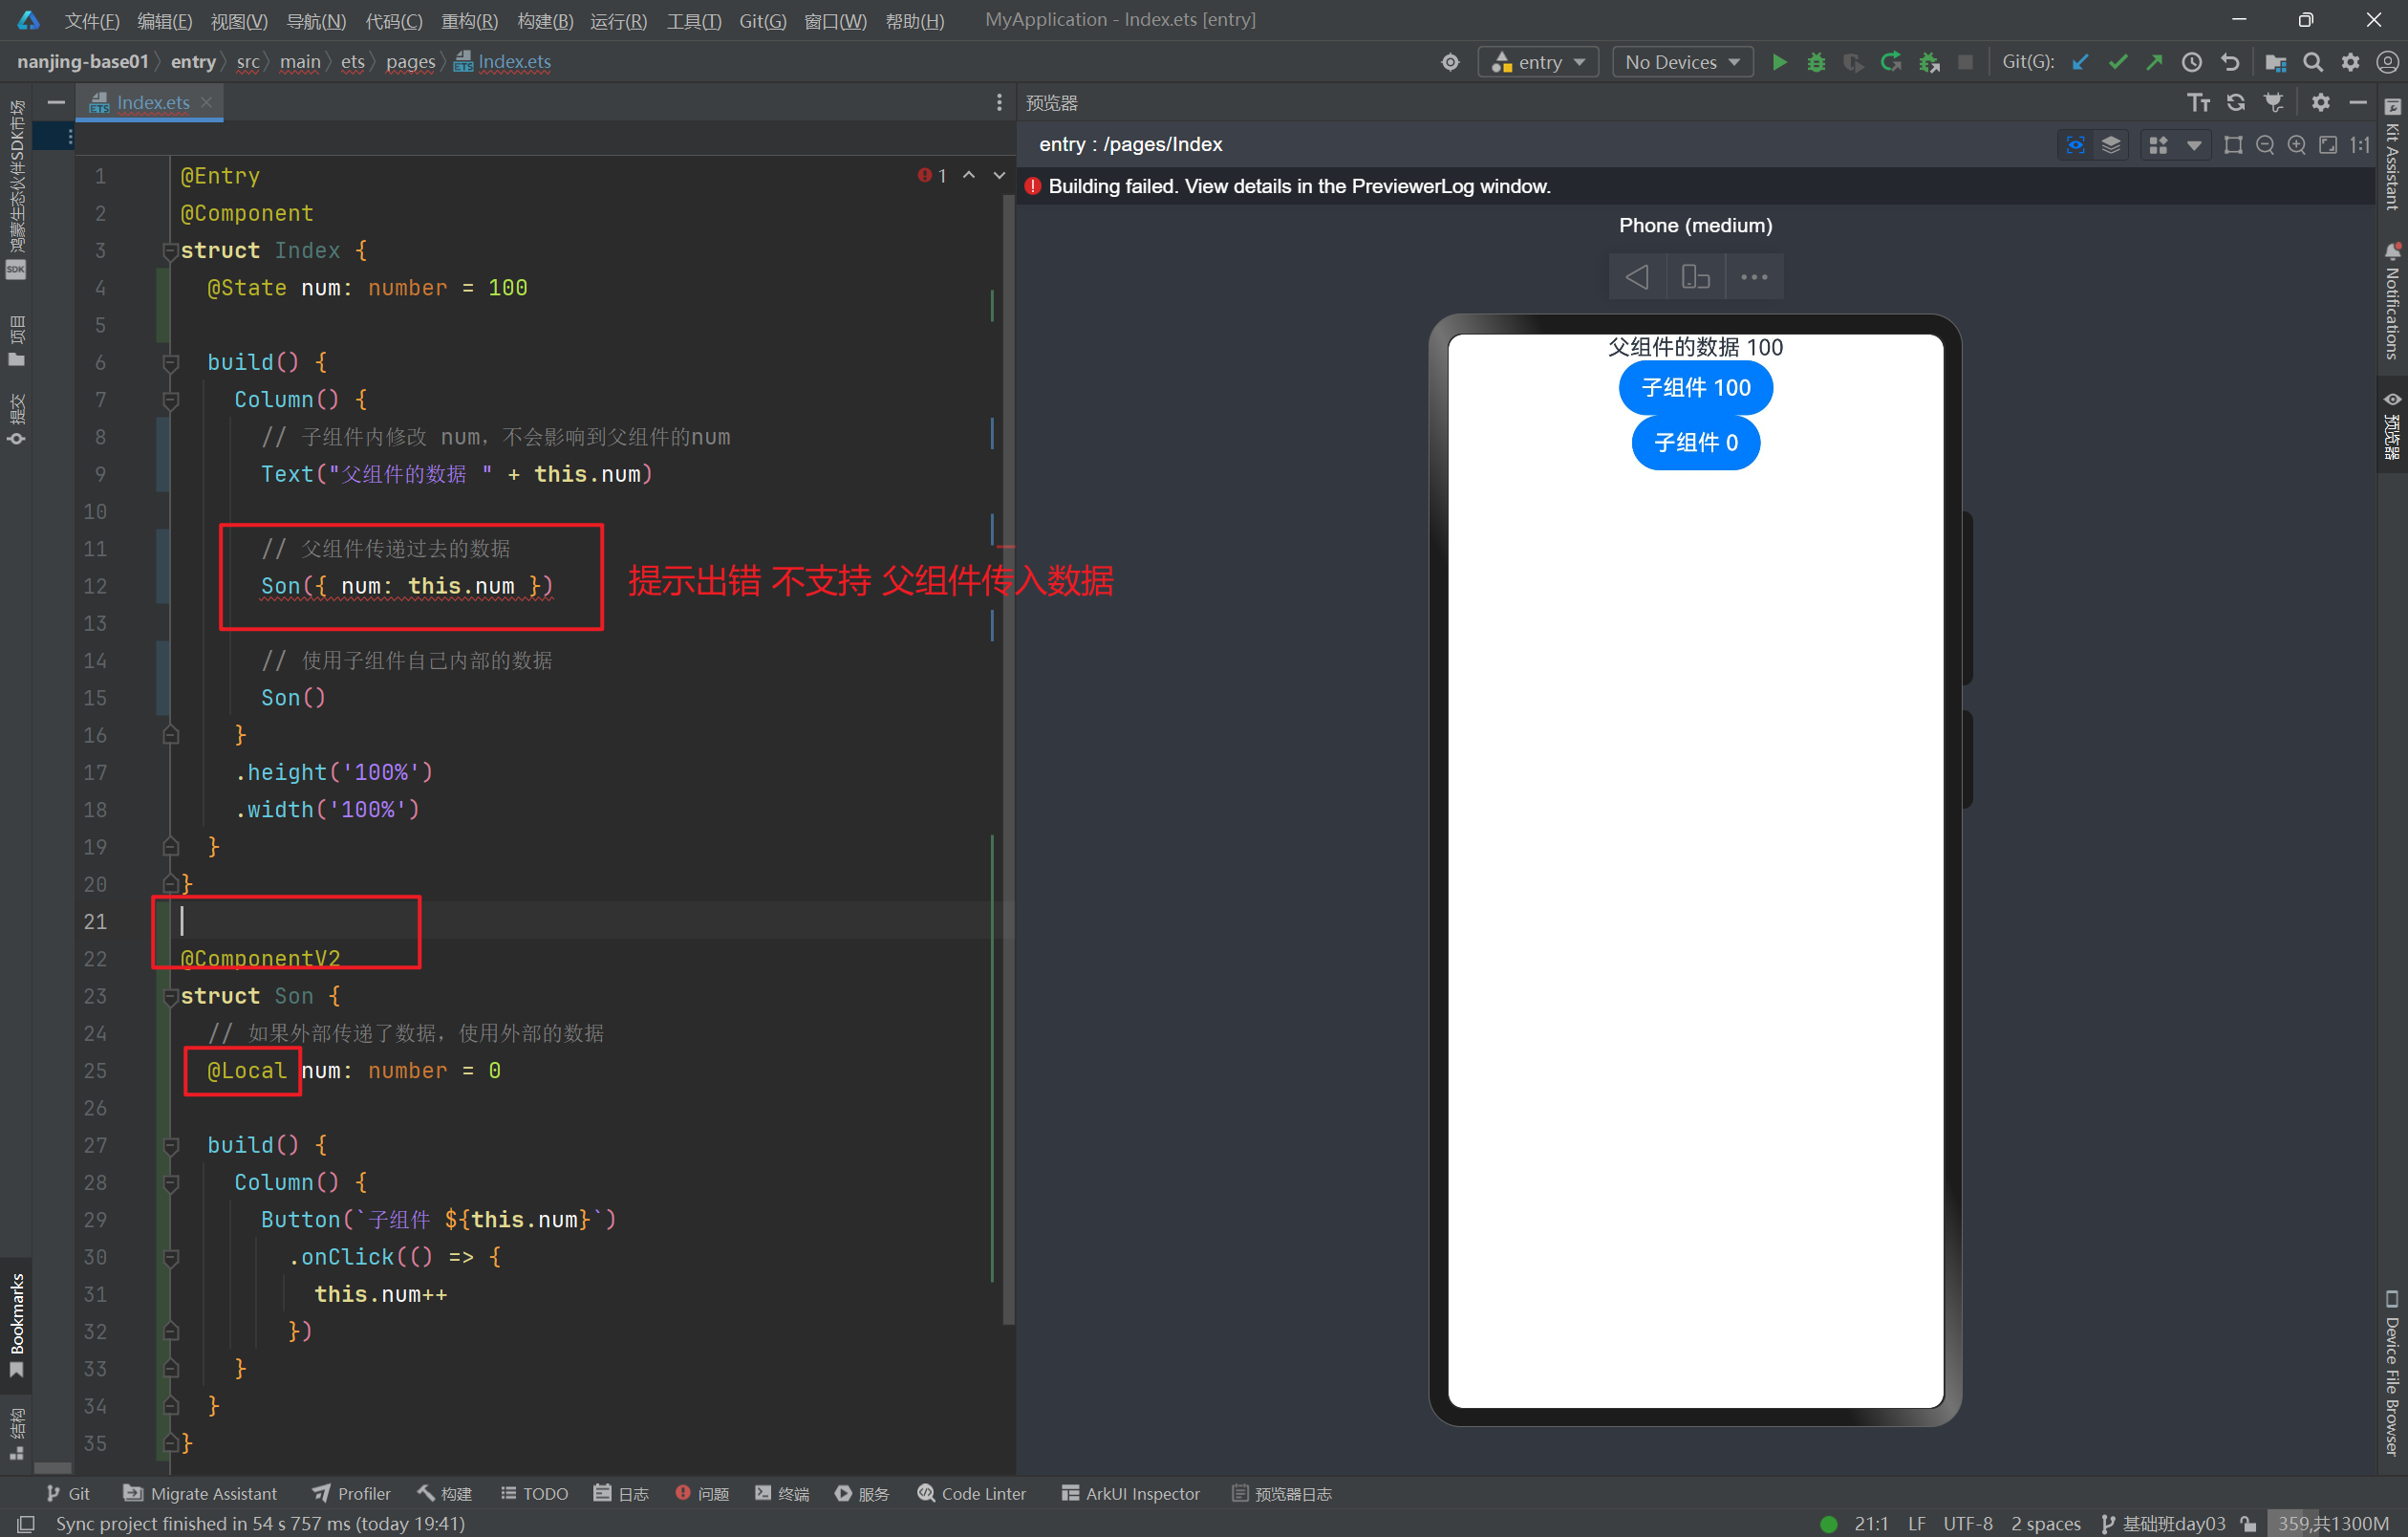The height and width of the screenshot is (1537, 2408).
Task: Open the No Devices selector dropdown
Action: (x=1682, y=62)
